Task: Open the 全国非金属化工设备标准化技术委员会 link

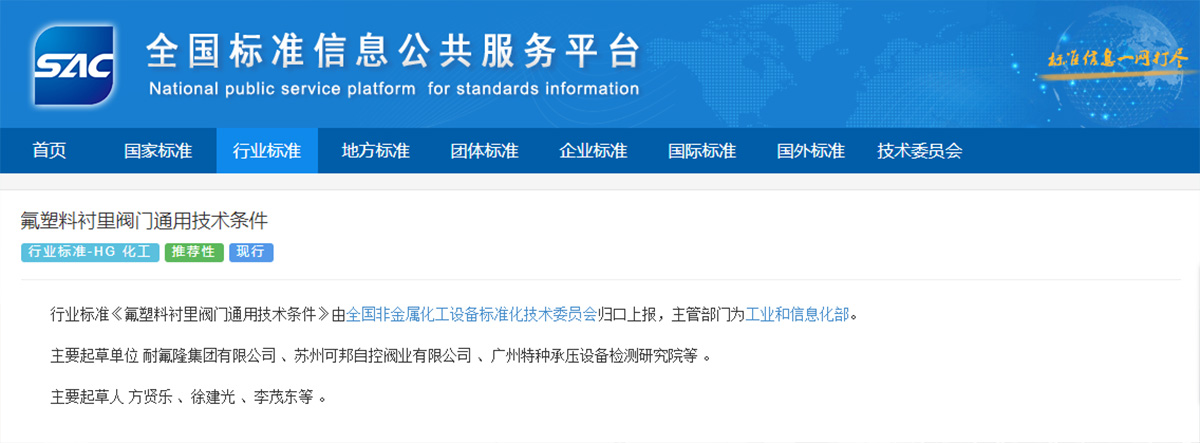Action: click(472, 314)
